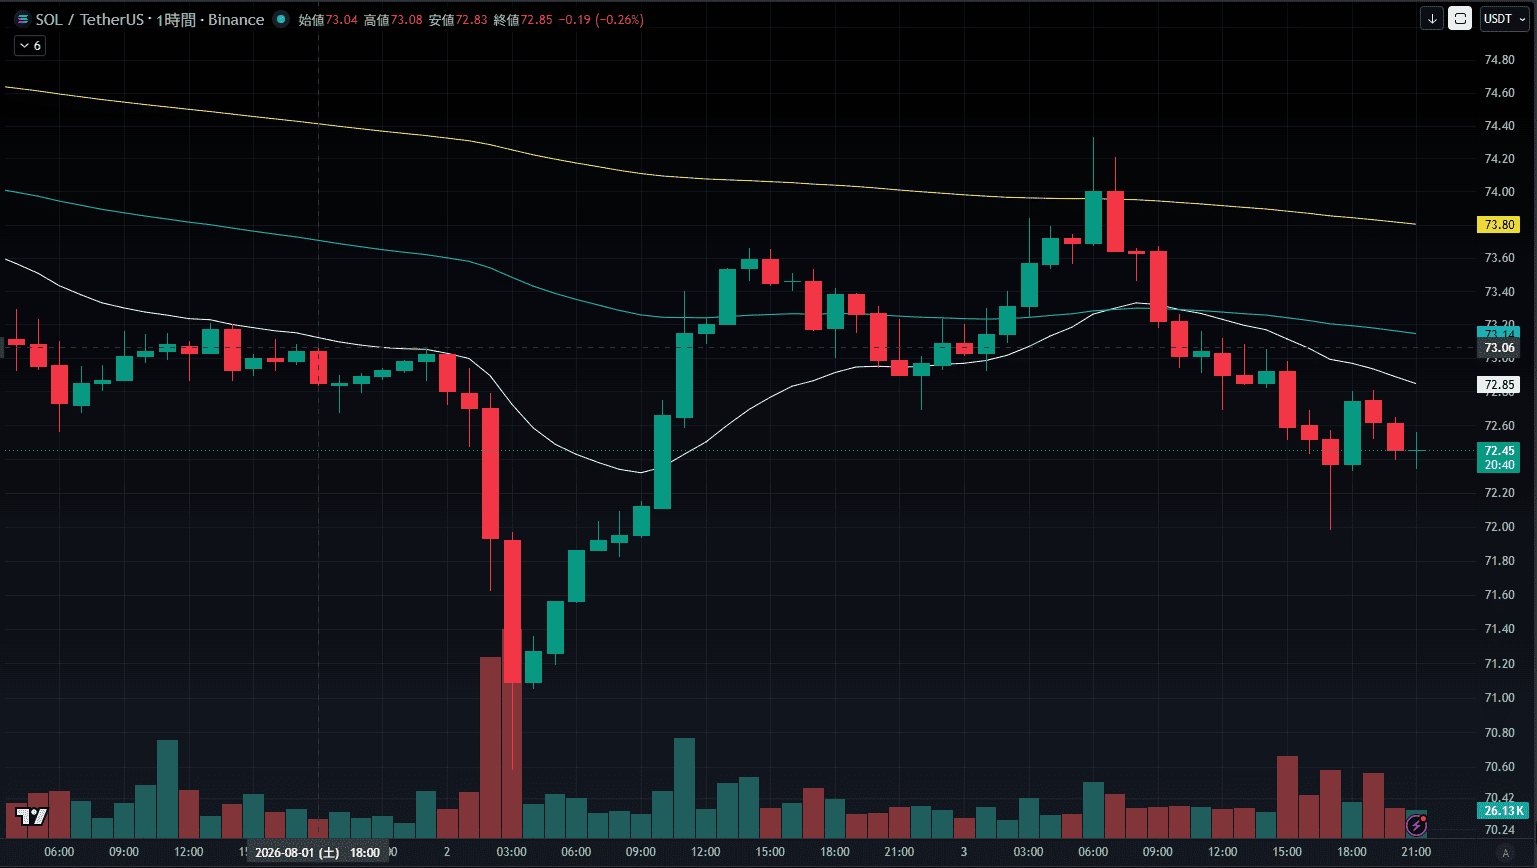The width and height of the screenshot is (1537, 868).
Task: Open the TradingView logo at bottom left
Action: tap(32, 816)
